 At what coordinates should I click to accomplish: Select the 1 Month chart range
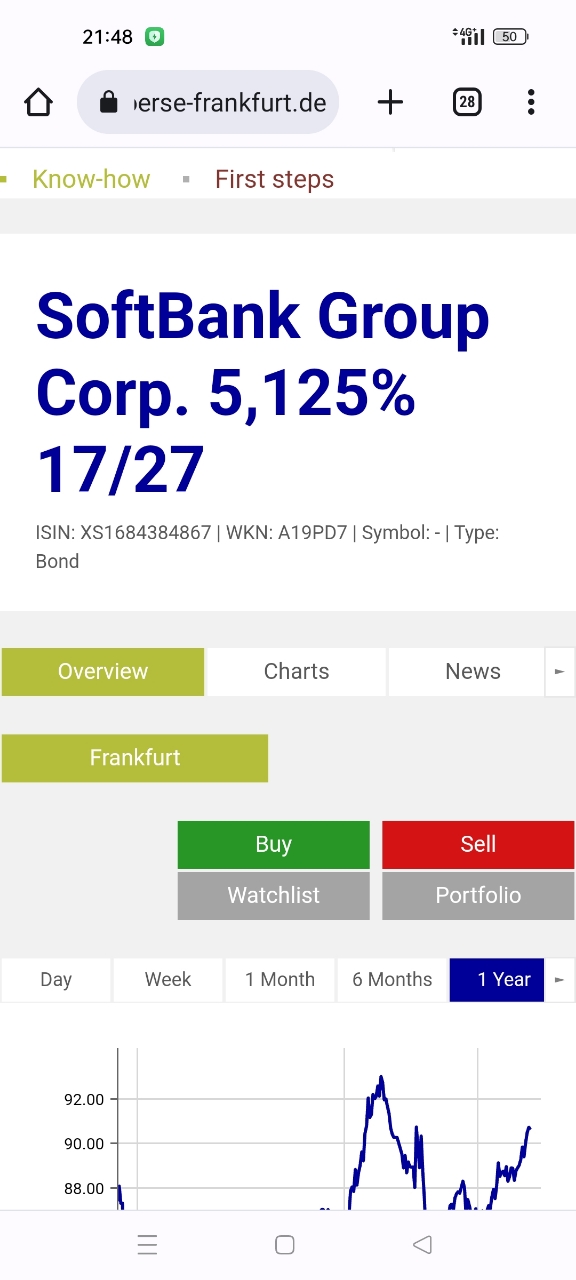click(x=280, y=980)
